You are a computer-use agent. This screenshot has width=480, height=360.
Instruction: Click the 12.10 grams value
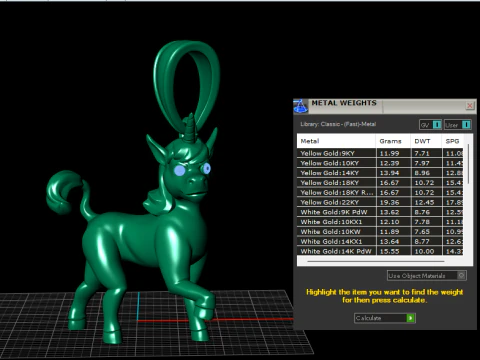click(x=389, y=222)
